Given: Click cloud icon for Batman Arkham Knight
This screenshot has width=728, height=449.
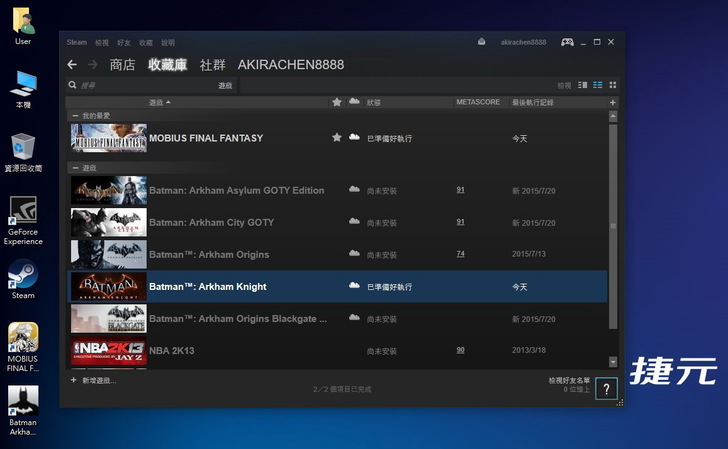Looking at the screenshot, I should 354,286.
